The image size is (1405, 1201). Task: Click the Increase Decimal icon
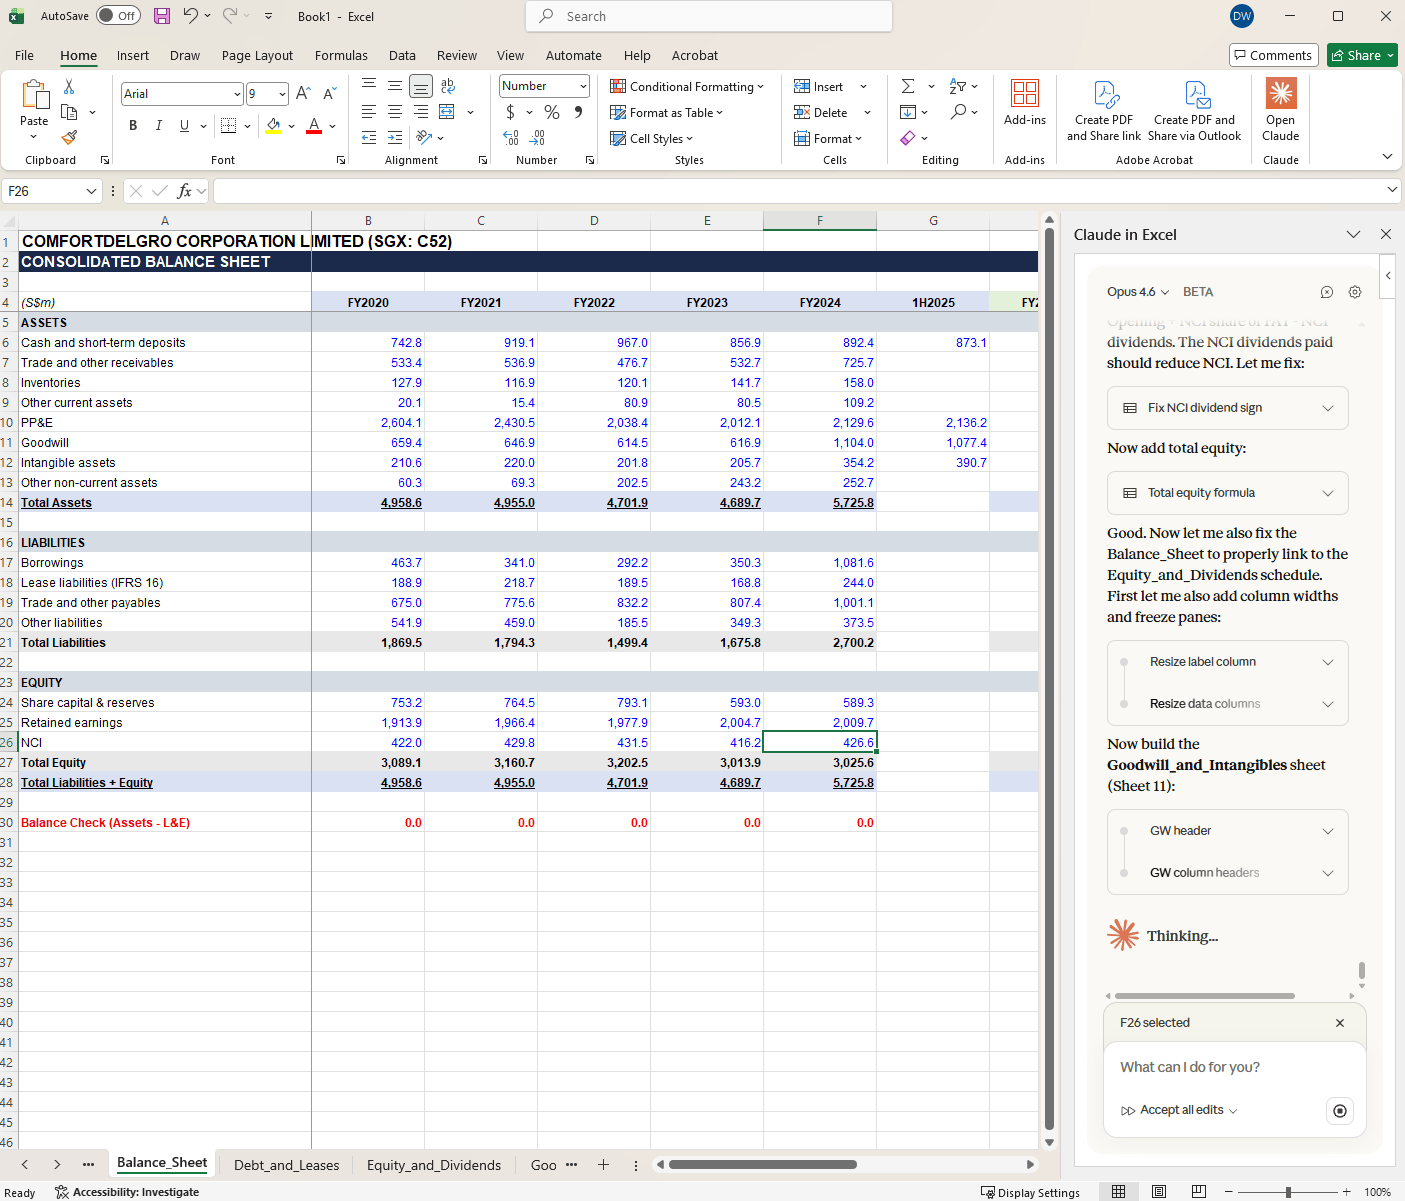tap(511, 138)
